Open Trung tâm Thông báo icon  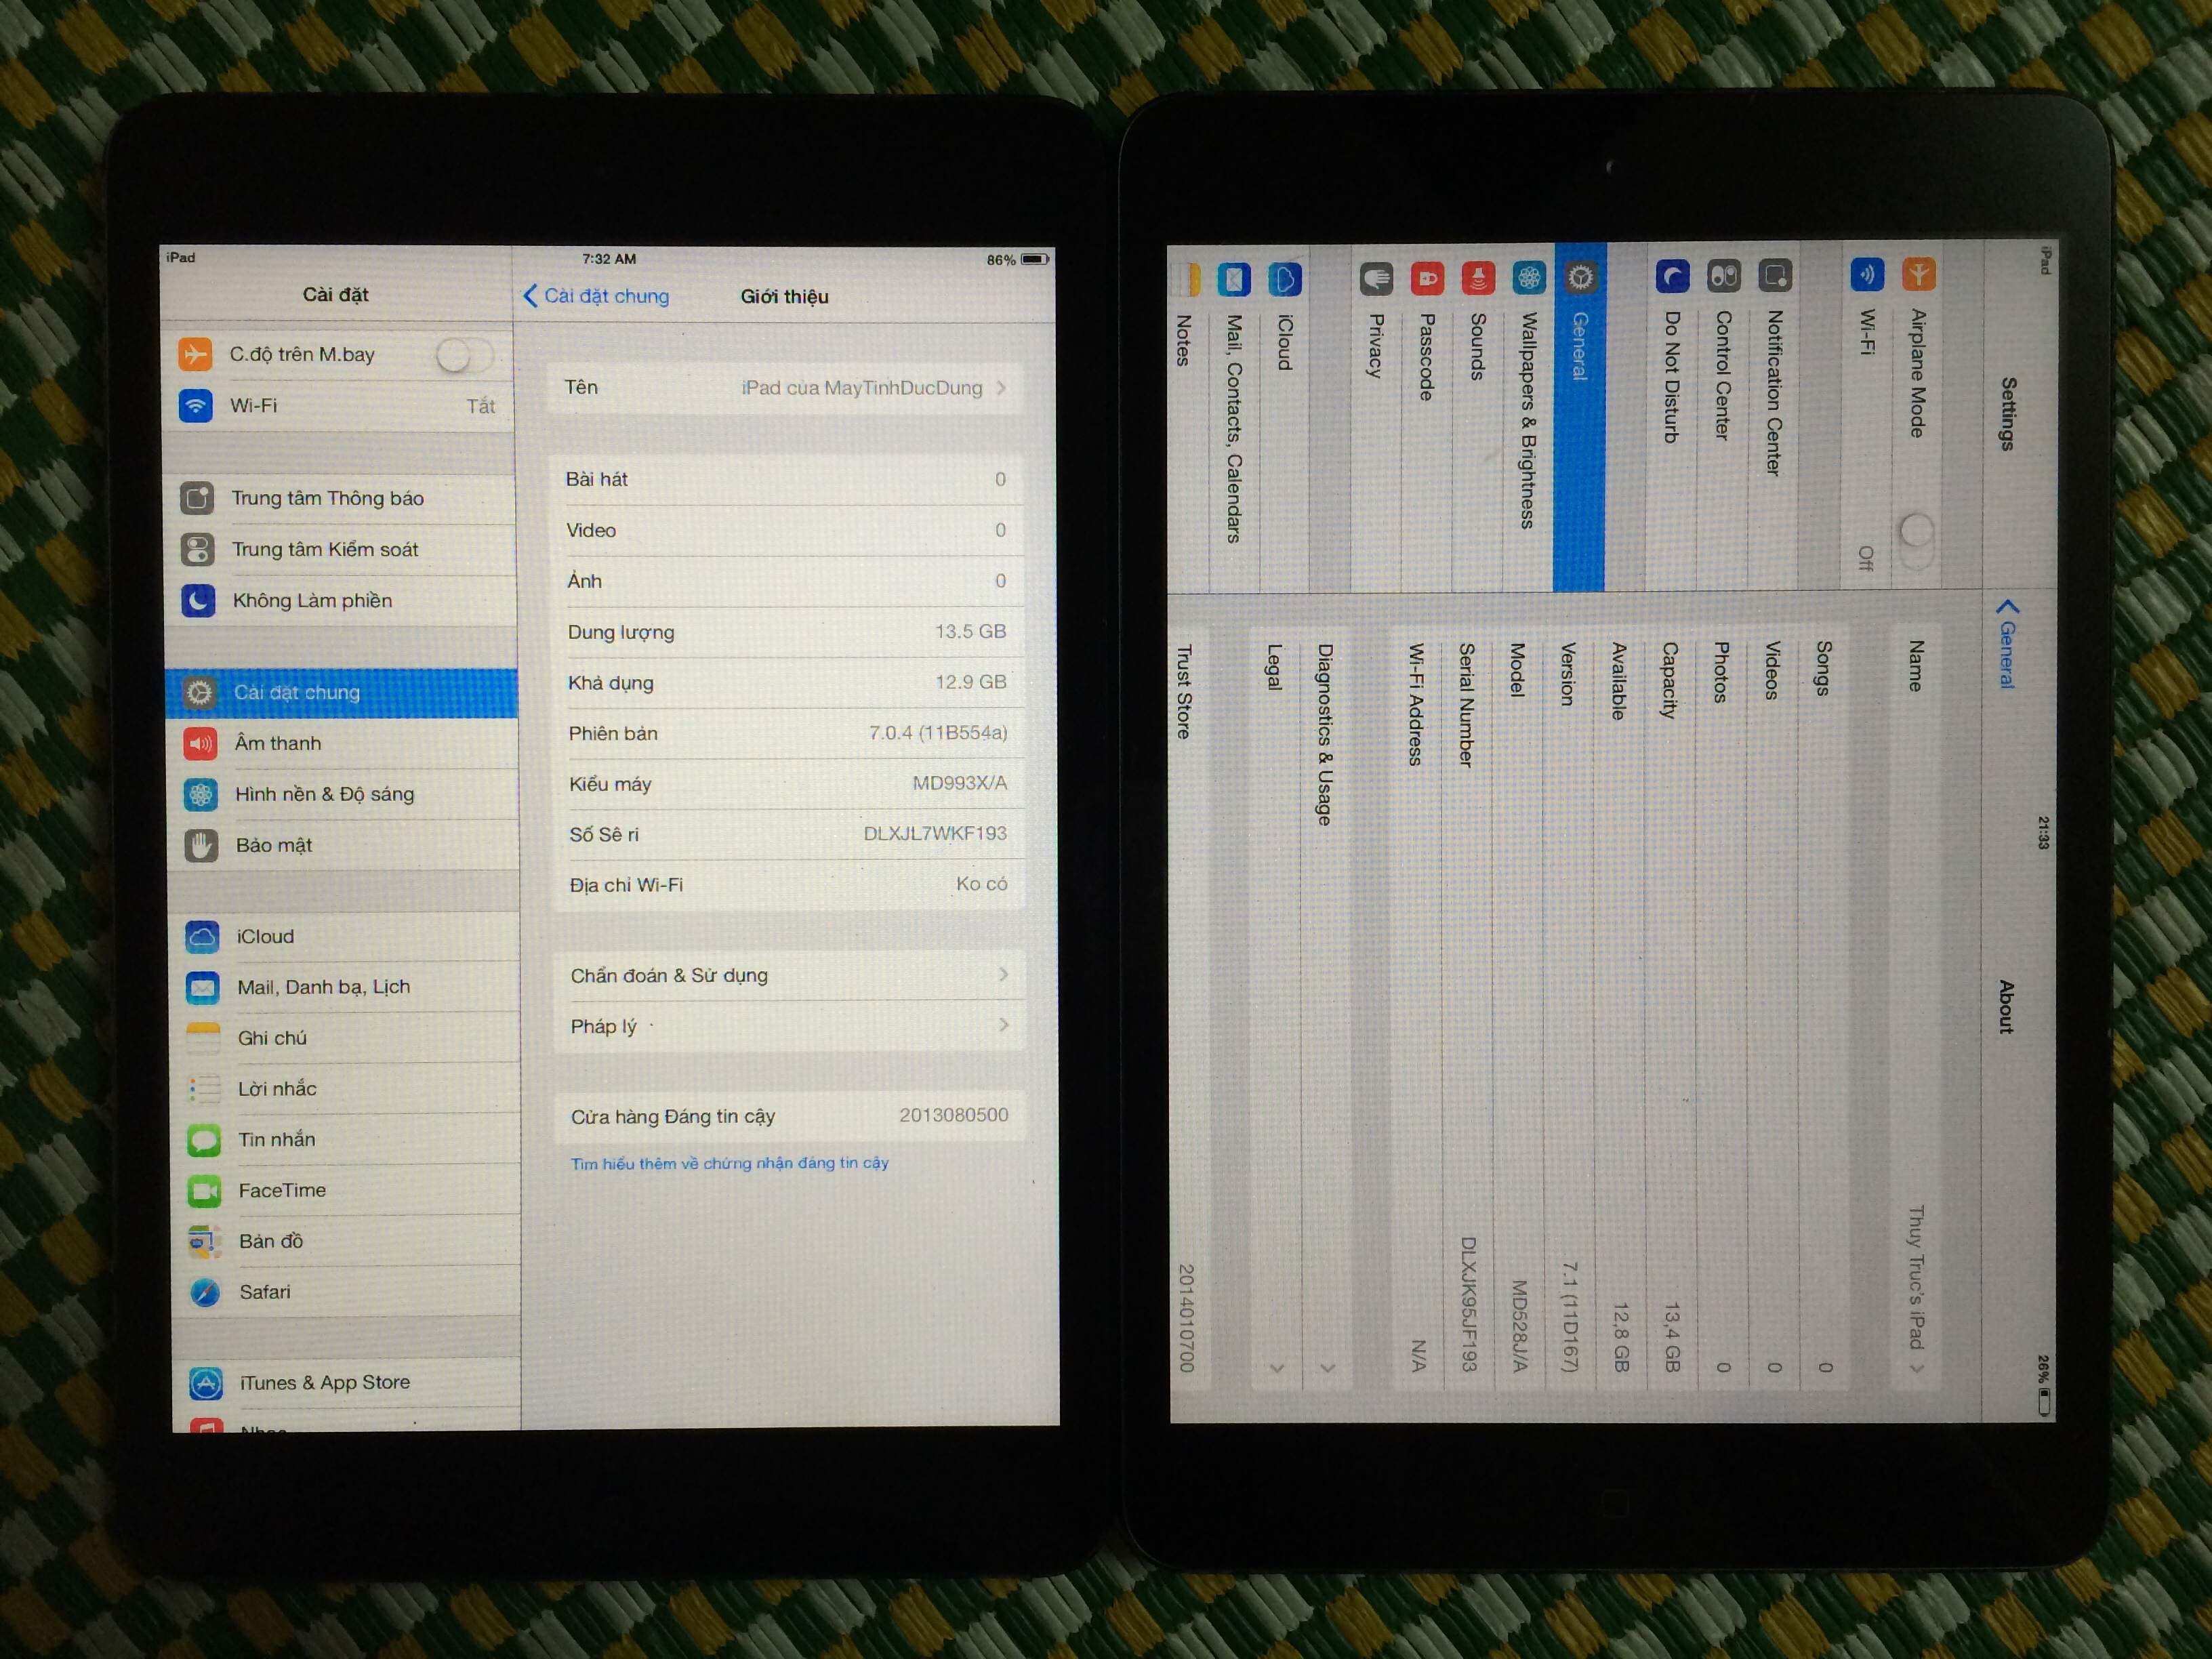(x=197, y=498)
